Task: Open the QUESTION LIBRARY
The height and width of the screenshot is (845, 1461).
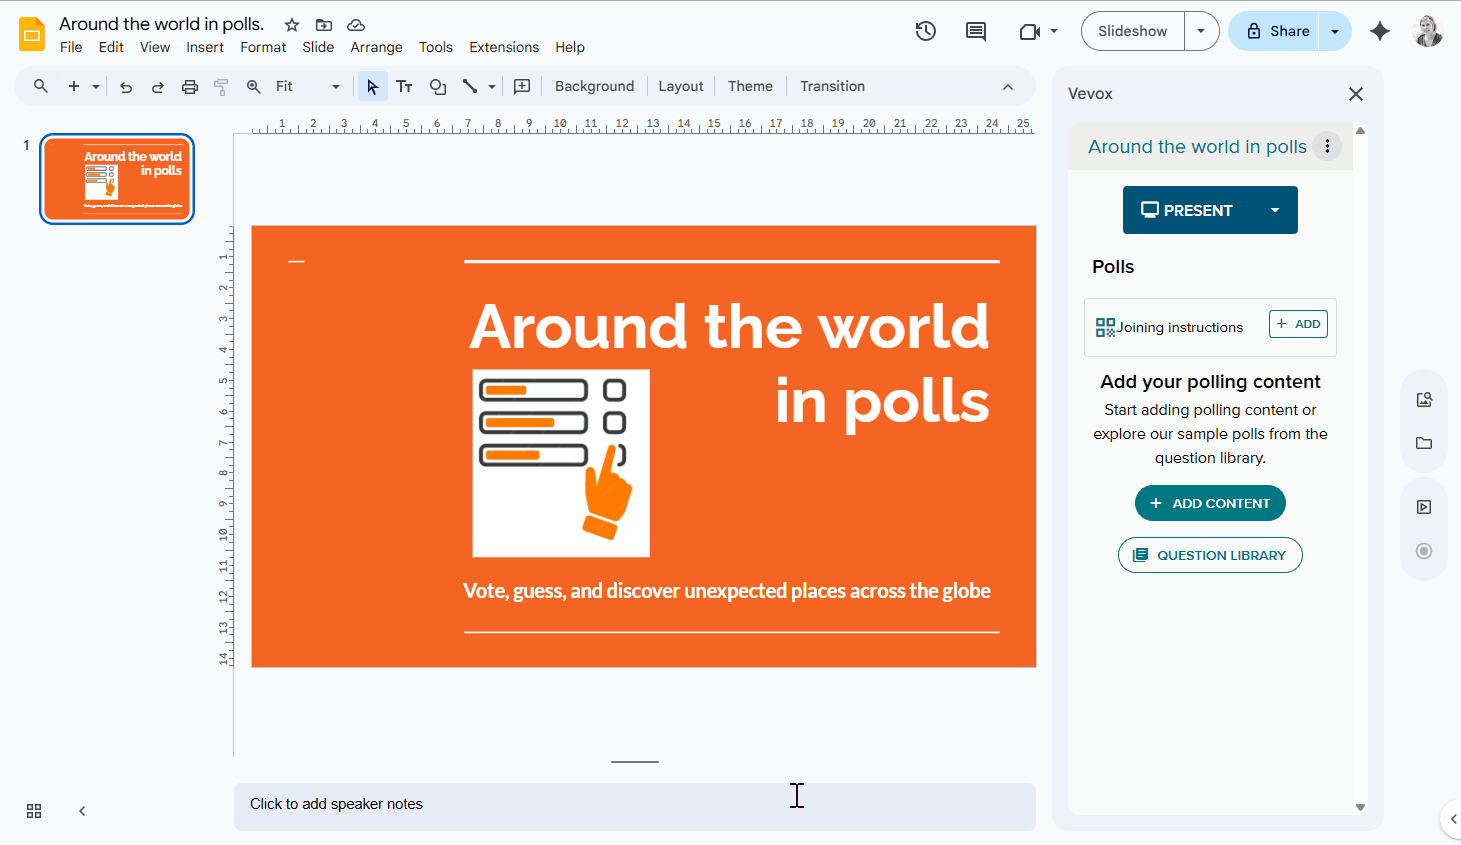Action: 1210,555
